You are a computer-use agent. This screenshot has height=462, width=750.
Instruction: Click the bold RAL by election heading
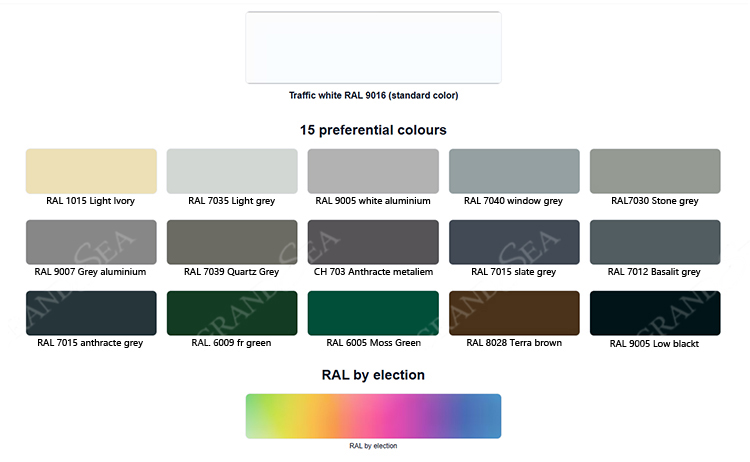373,375
